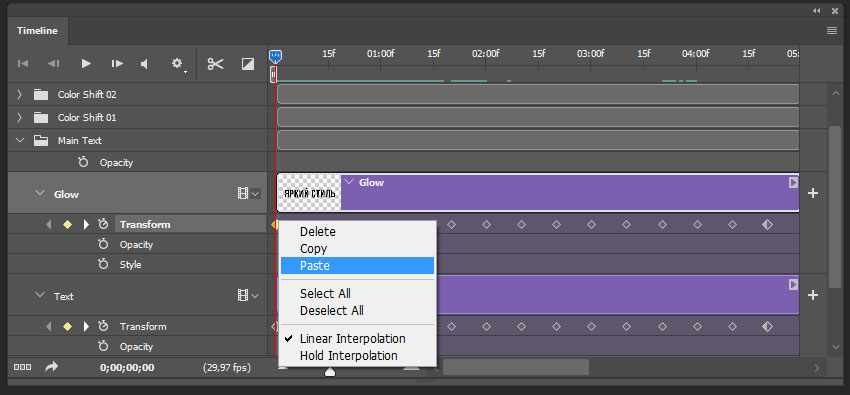Convert to frame animation icon
This screenshot has width=850, height=395.
tap(22, 367)
